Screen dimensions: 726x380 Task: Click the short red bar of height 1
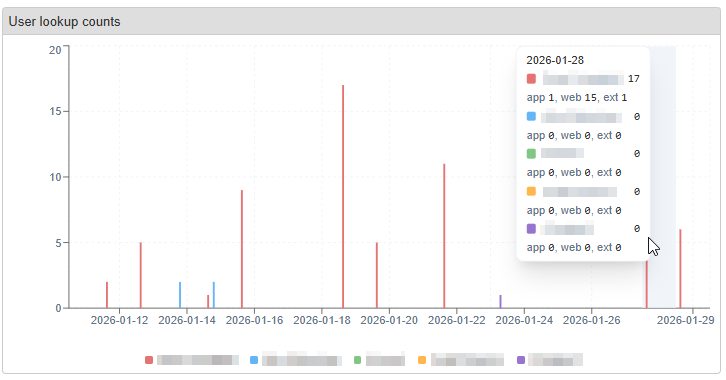coord(208,301)
